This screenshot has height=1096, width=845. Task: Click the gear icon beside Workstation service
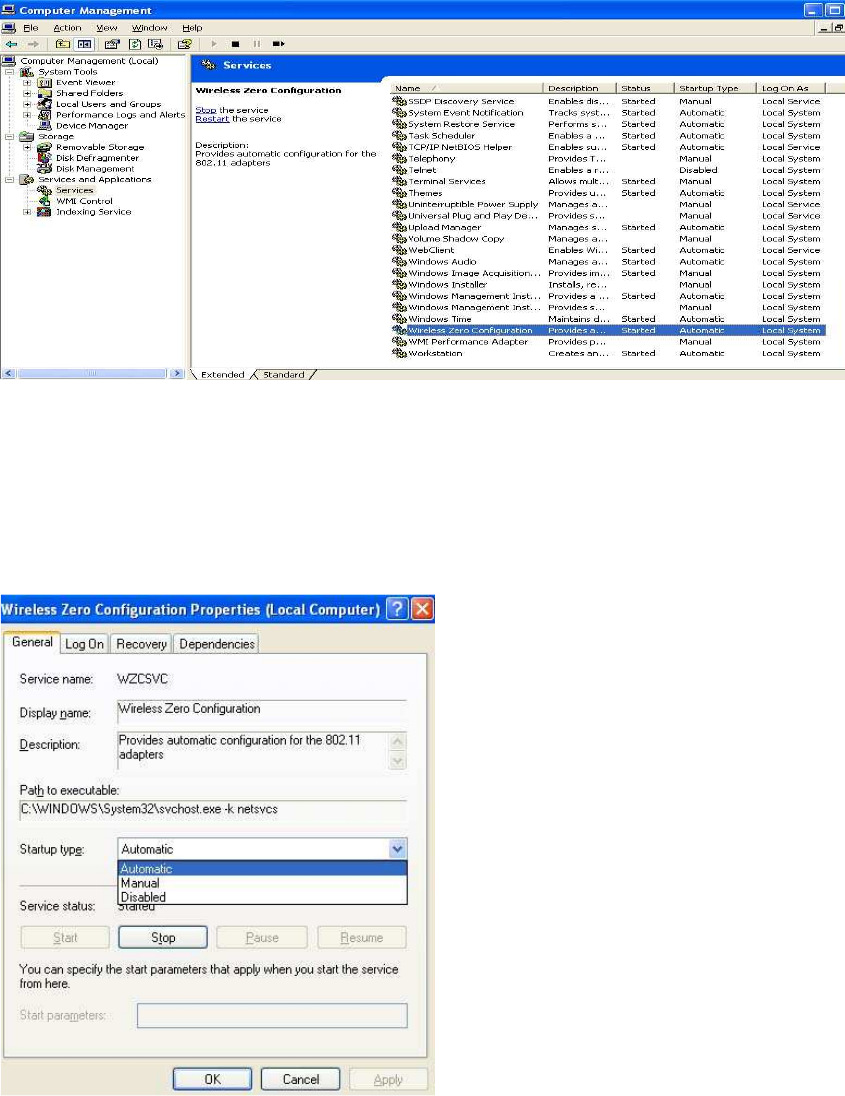399,353
